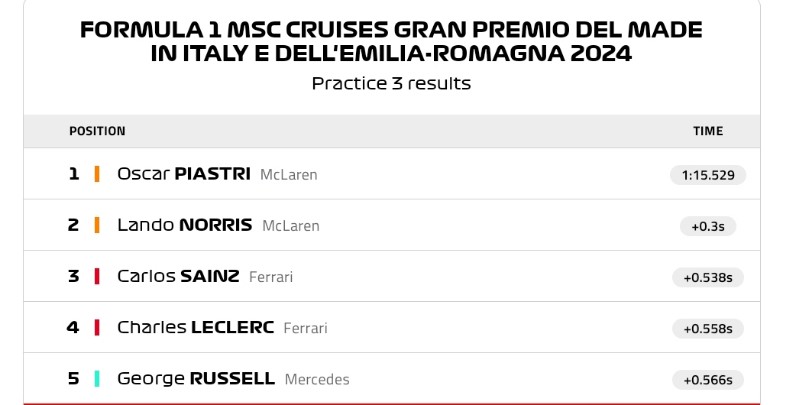Select Carlos Sainz driver name
The height and width of the screenshot is (405, 799).
click(x=178, y=276)
